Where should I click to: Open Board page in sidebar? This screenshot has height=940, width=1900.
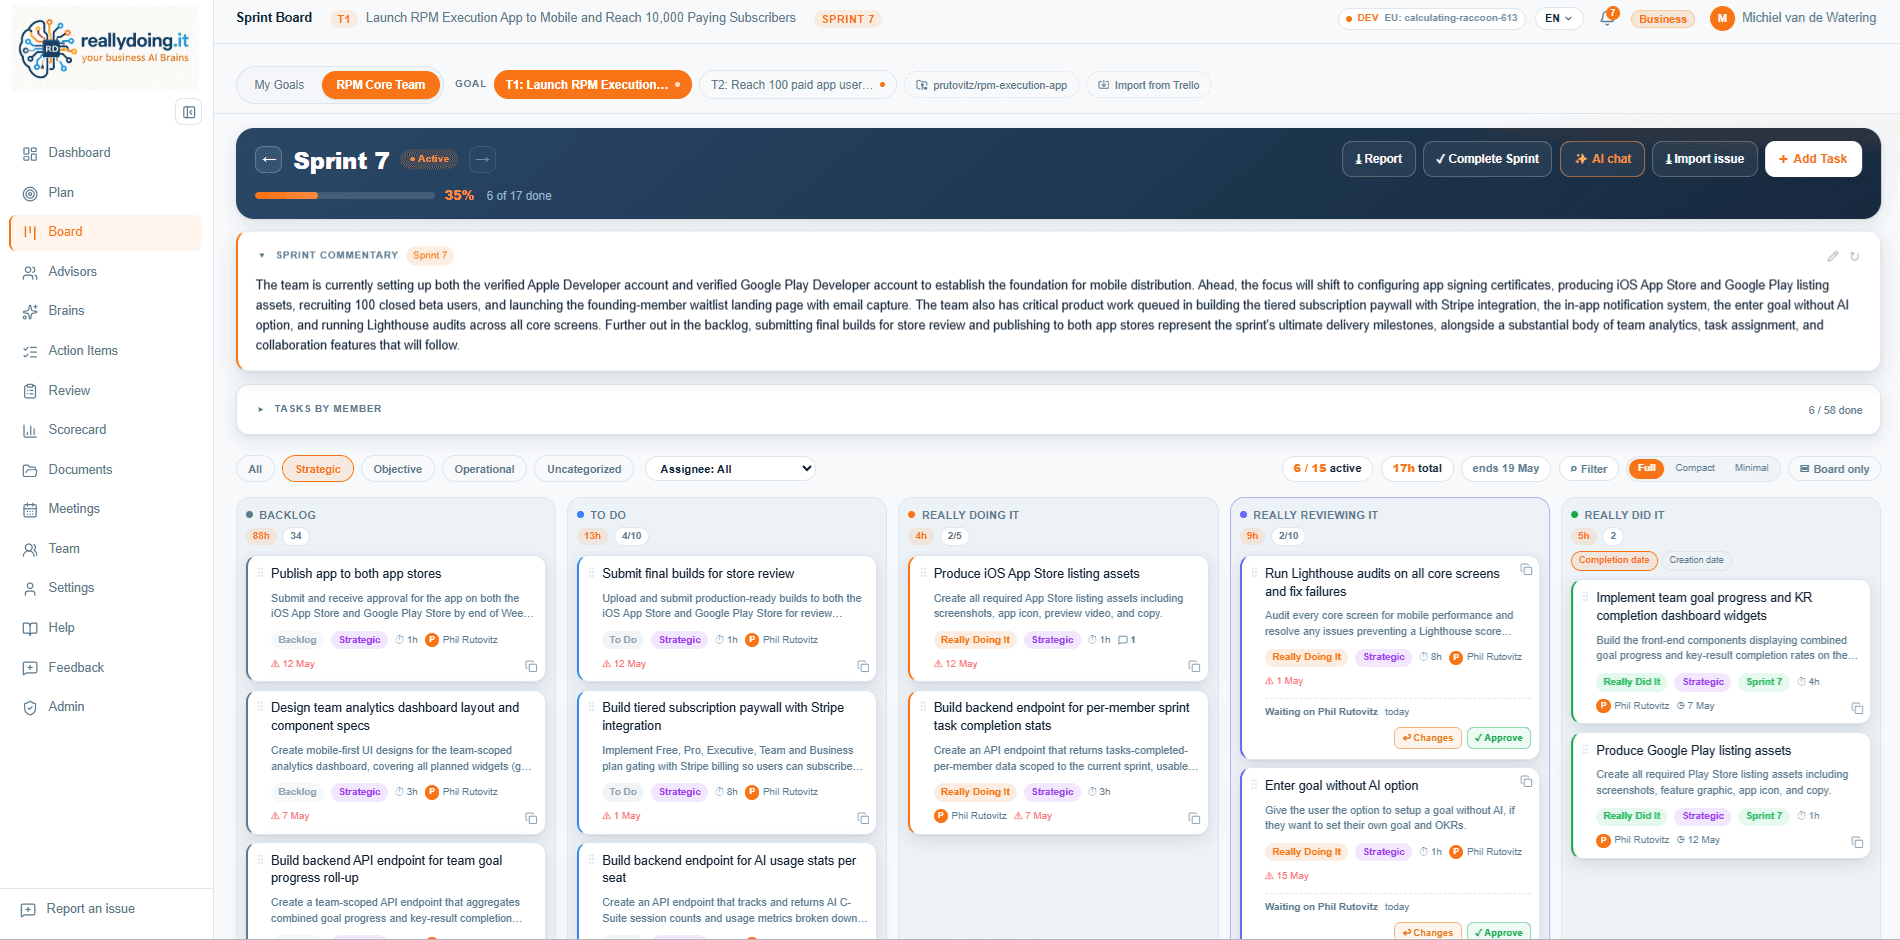(x=105, y=232)
